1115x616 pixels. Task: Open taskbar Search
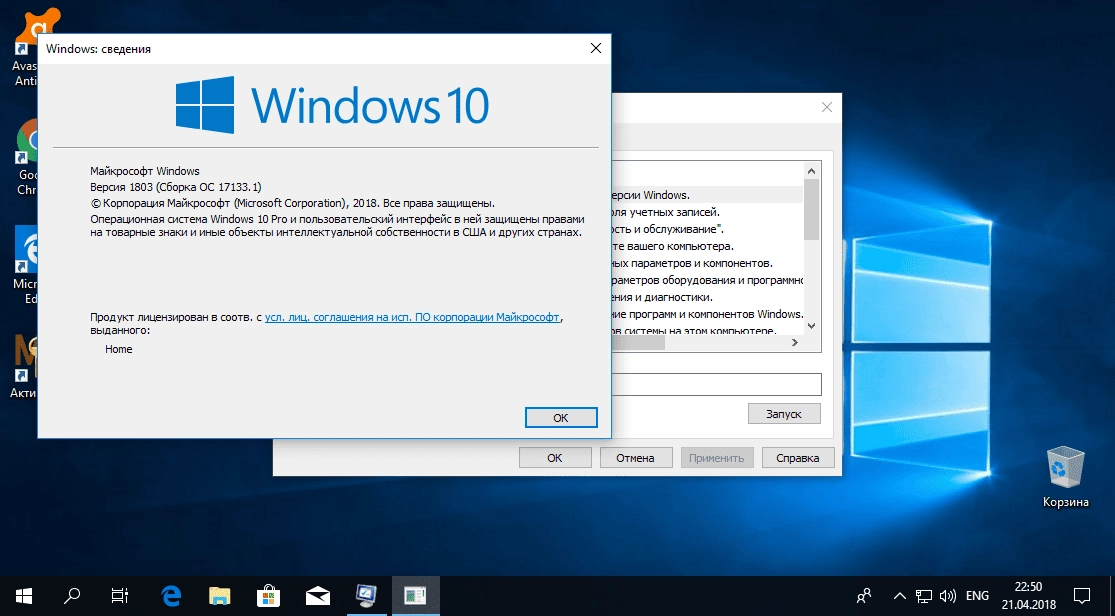pos(72,596)
